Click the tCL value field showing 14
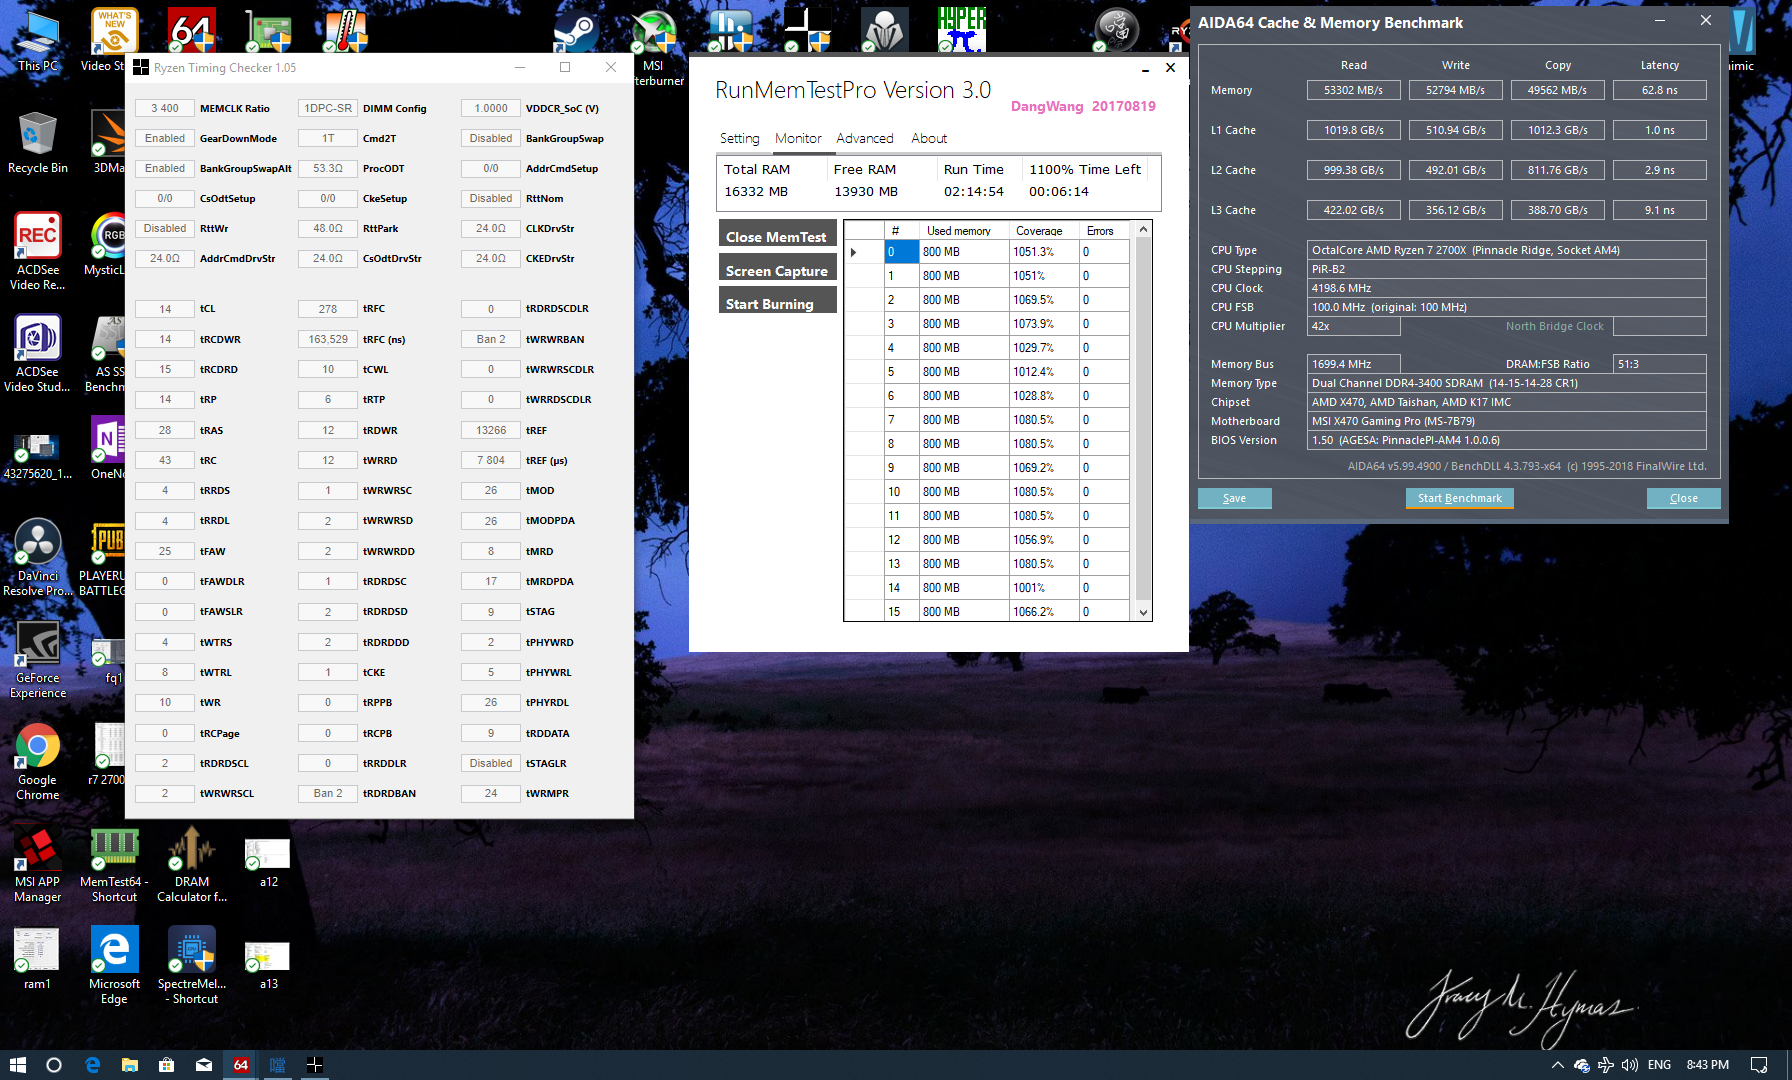Viewport: 1792px width, 1080px height. (x=165, y=309)
